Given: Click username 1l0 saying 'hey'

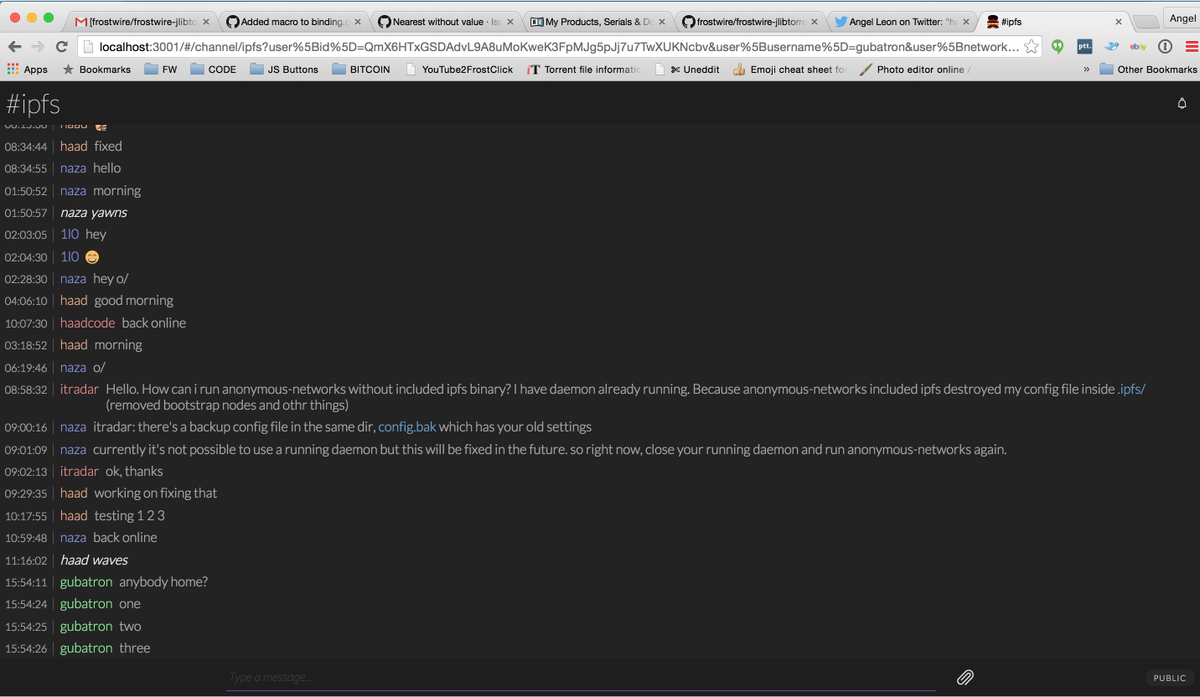Looking at the screenshot, I should tap(69, 234).
